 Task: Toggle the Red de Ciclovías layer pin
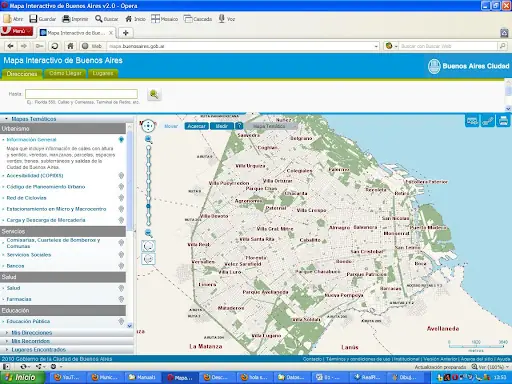tap(121, 198)
